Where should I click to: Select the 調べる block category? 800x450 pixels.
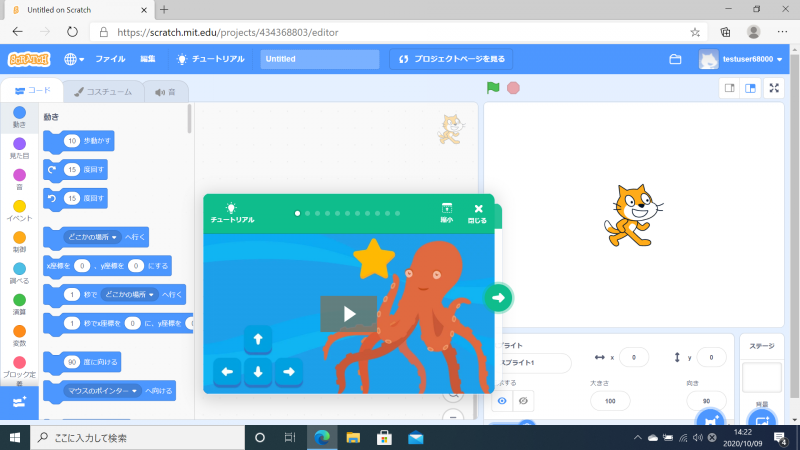click(x=19, y=273)
